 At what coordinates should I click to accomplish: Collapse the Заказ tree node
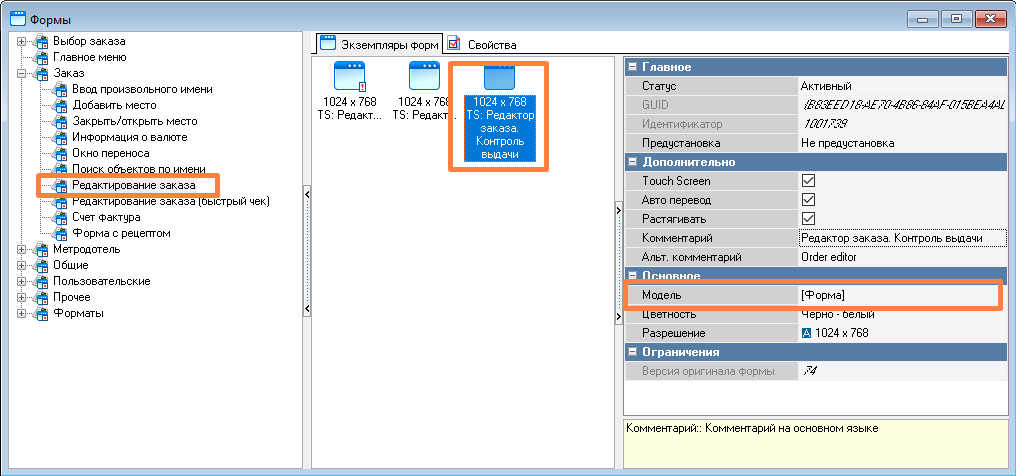(23, 73)
